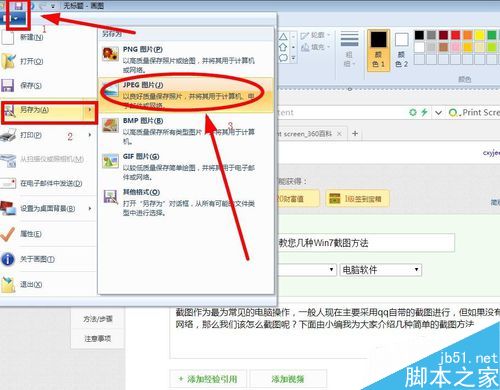The width and height of the screenshot is (500, 390).
Task: Choose 其他格式(O) save option
Action: pos(186,202)
